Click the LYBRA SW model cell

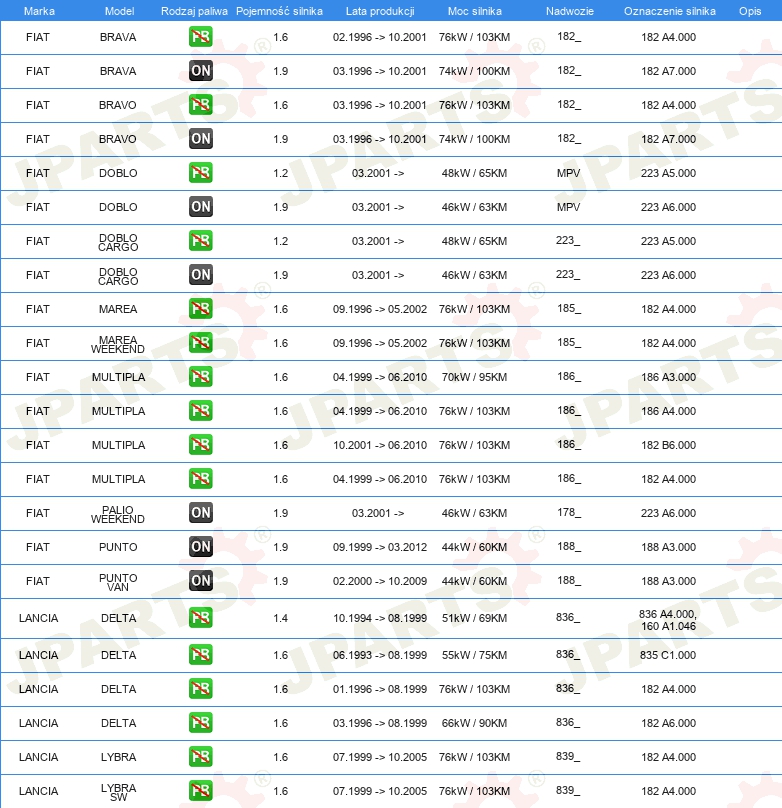click(x=118, y=793)
